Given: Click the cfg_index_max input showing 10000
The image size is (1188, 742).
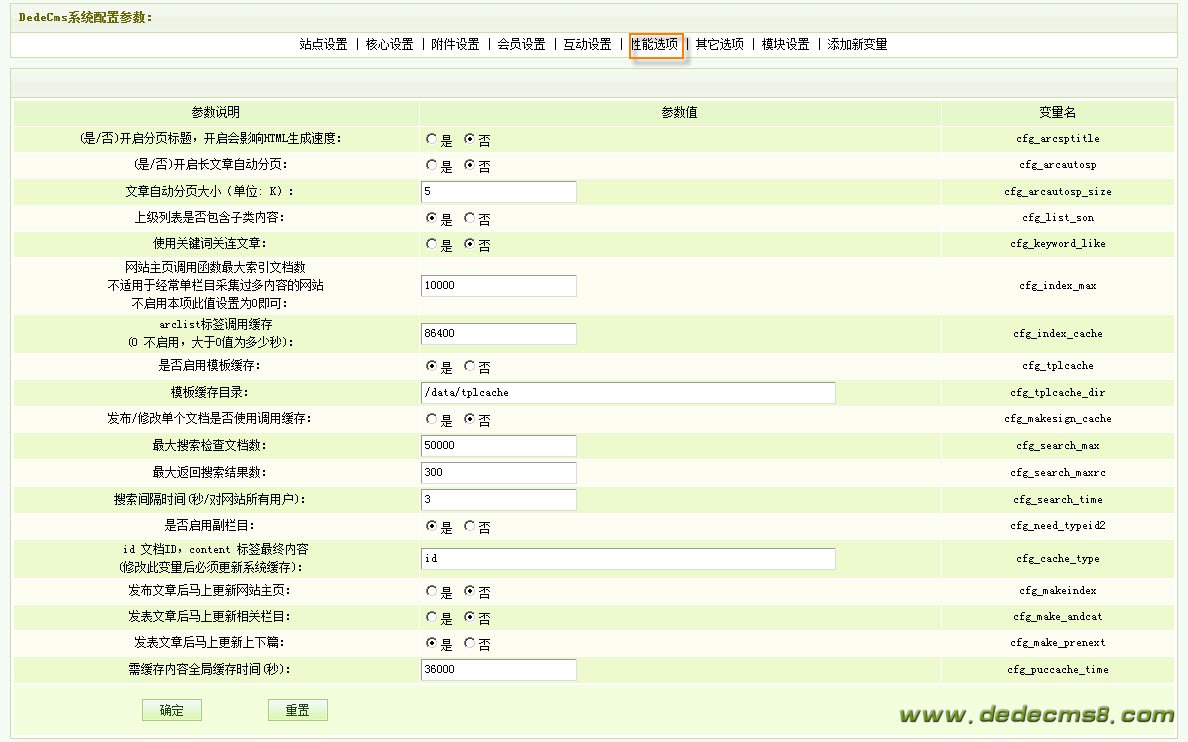Looking at the screenshot, I should [x=499, y=286].
